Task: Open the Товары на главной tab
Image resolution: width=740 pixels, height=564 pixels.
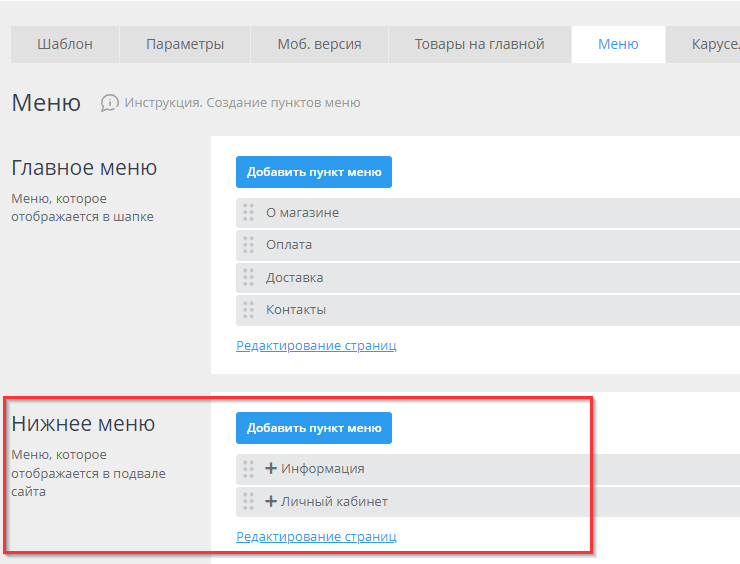Action: pyautogui.click(x=479, y=44)
